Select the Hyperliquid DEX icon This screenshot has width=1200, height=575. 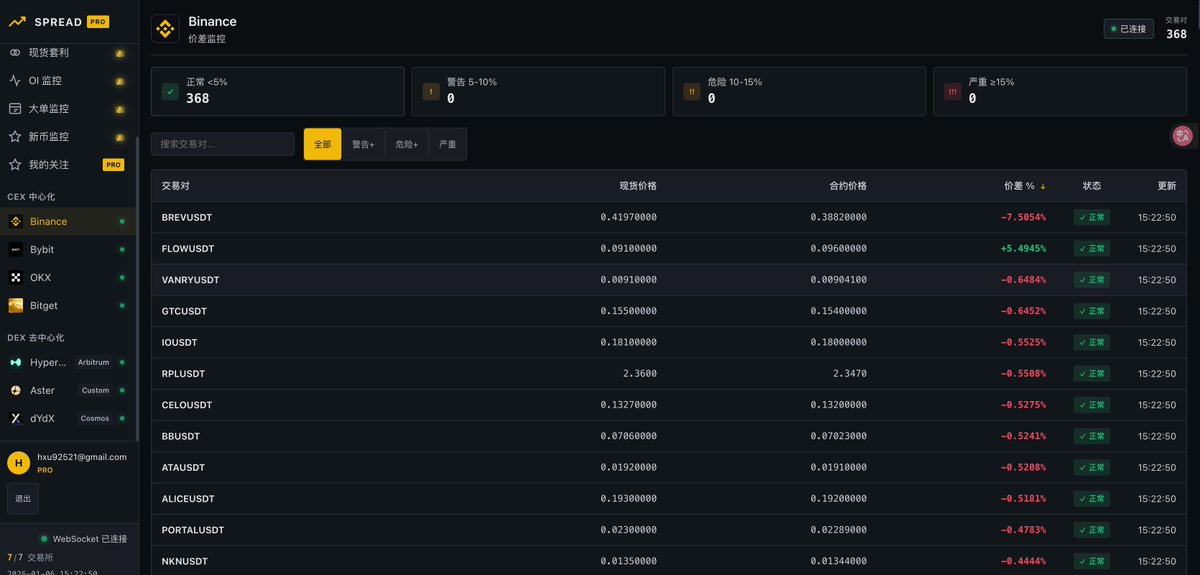pos(16,362)
